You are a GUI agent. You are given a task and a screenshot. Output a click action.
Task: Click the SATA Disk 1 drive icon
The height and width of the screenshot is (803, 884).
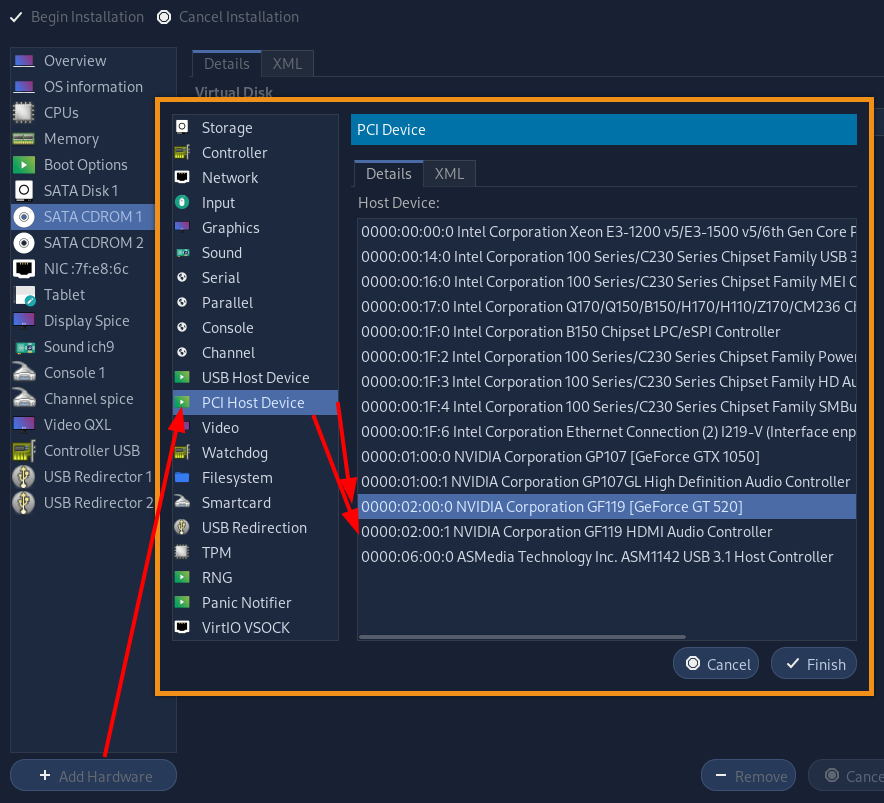click(x=24, y=191)
